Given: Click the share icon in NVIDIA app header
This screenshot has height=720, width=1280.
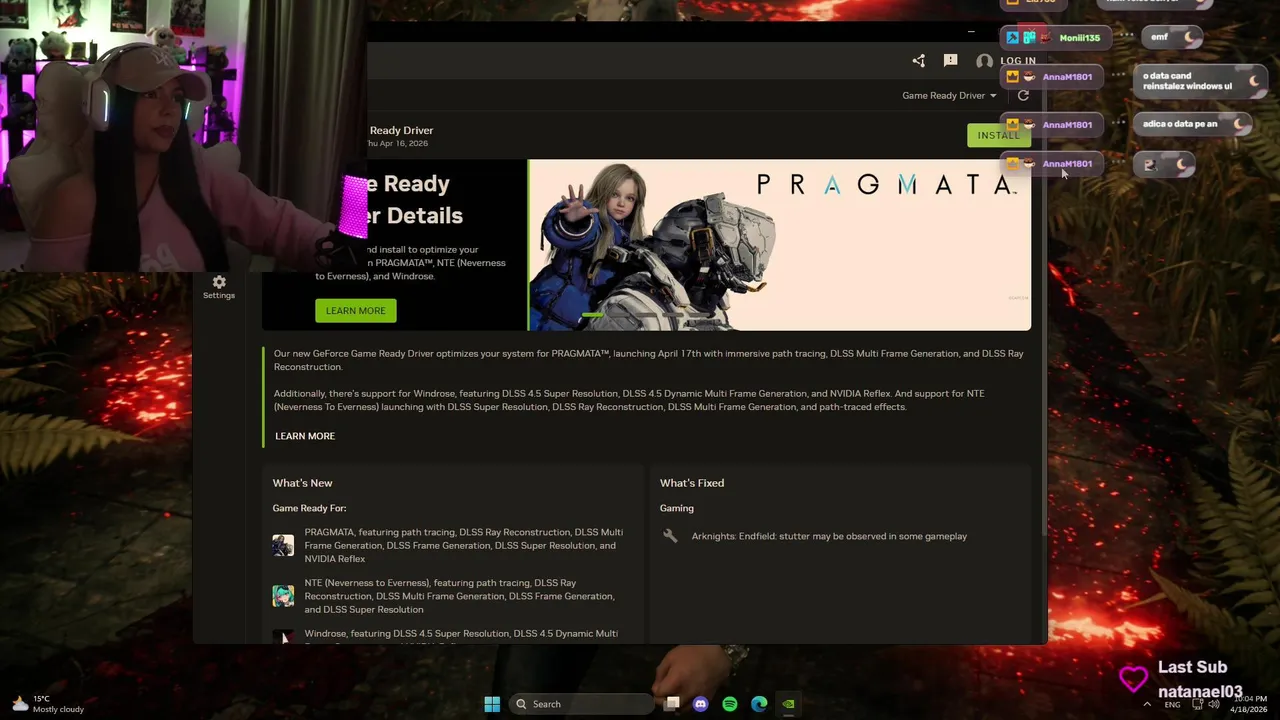Looking at the screenshot, I should click(919, 61).
